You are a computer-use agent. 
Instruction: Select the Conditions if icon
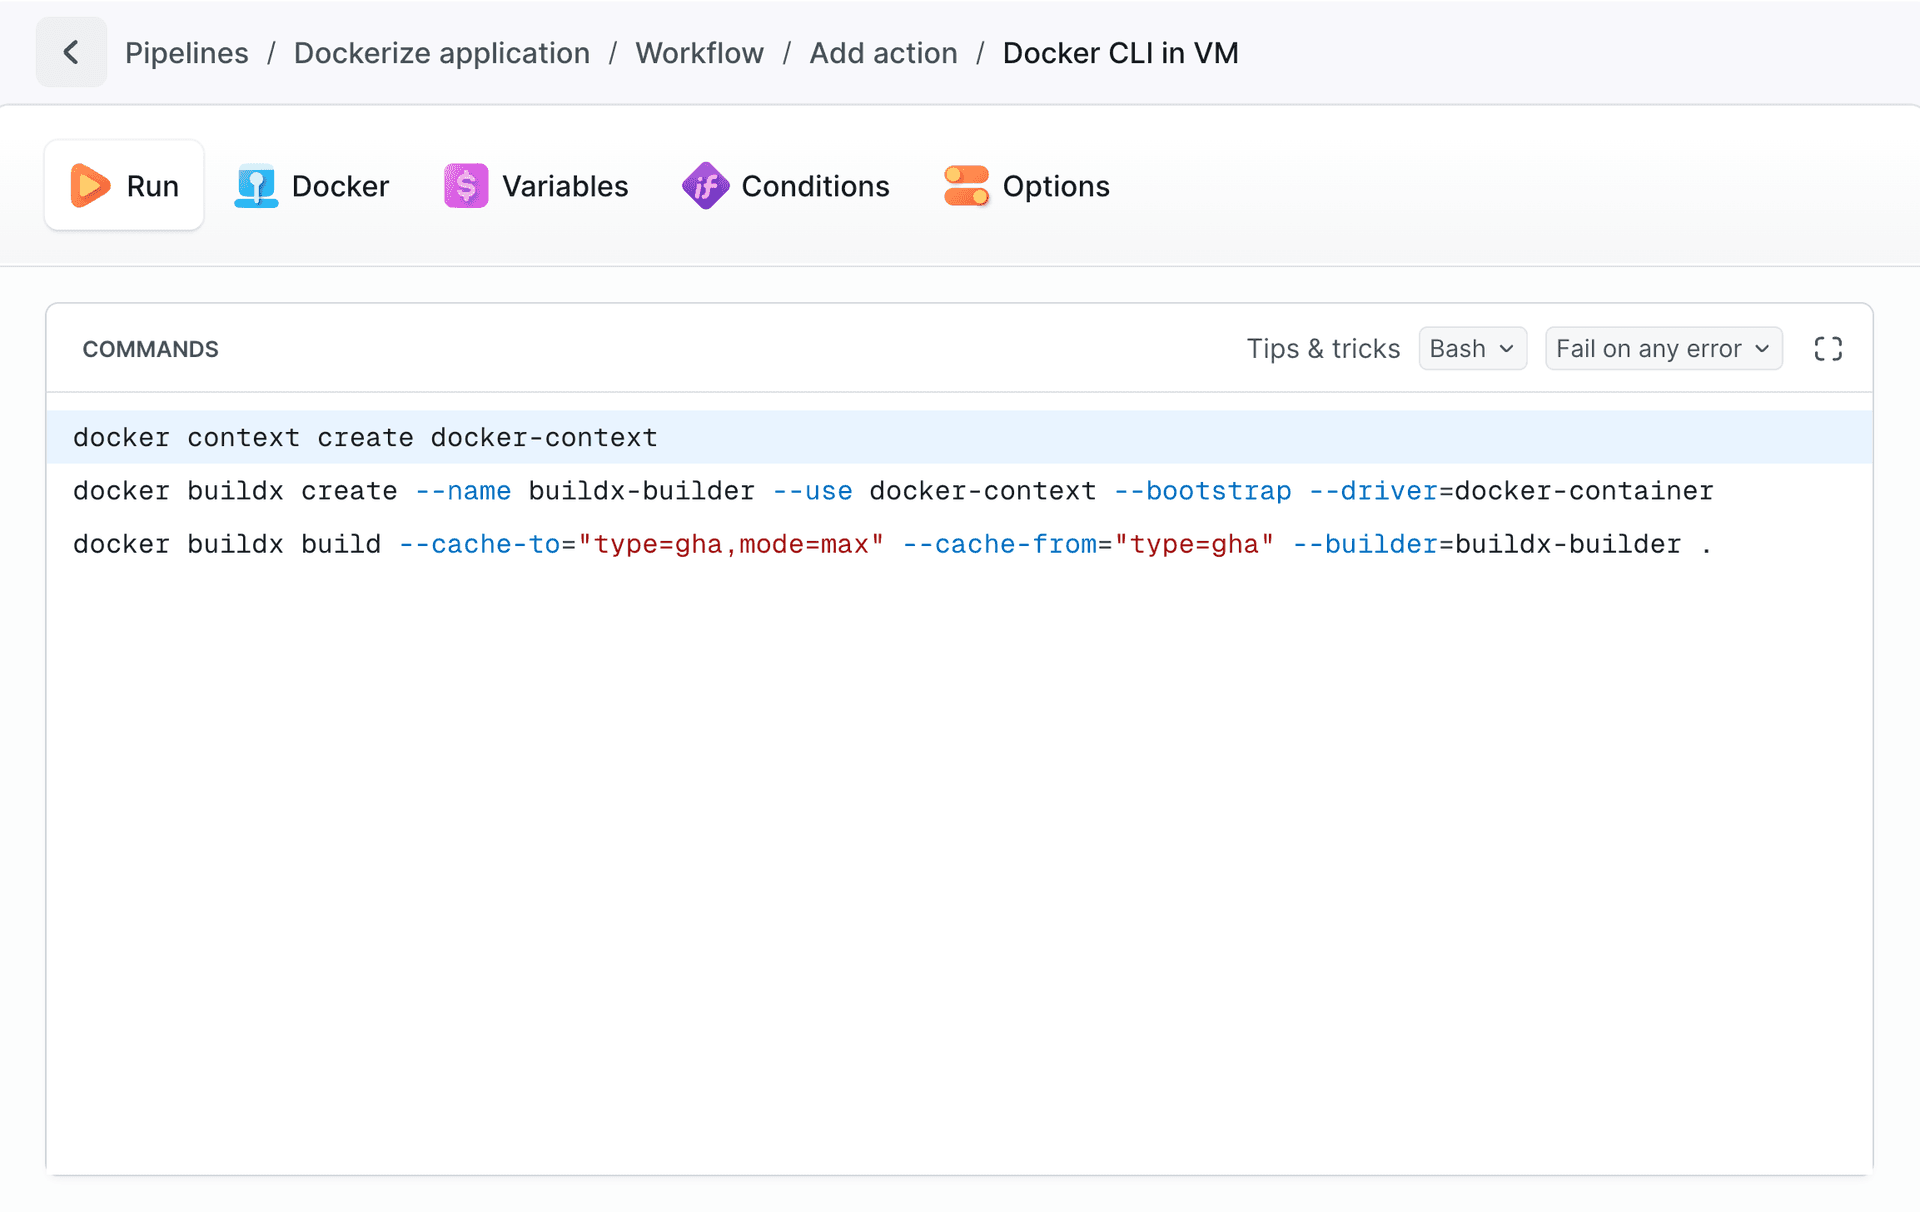click(x=704, y=185)
